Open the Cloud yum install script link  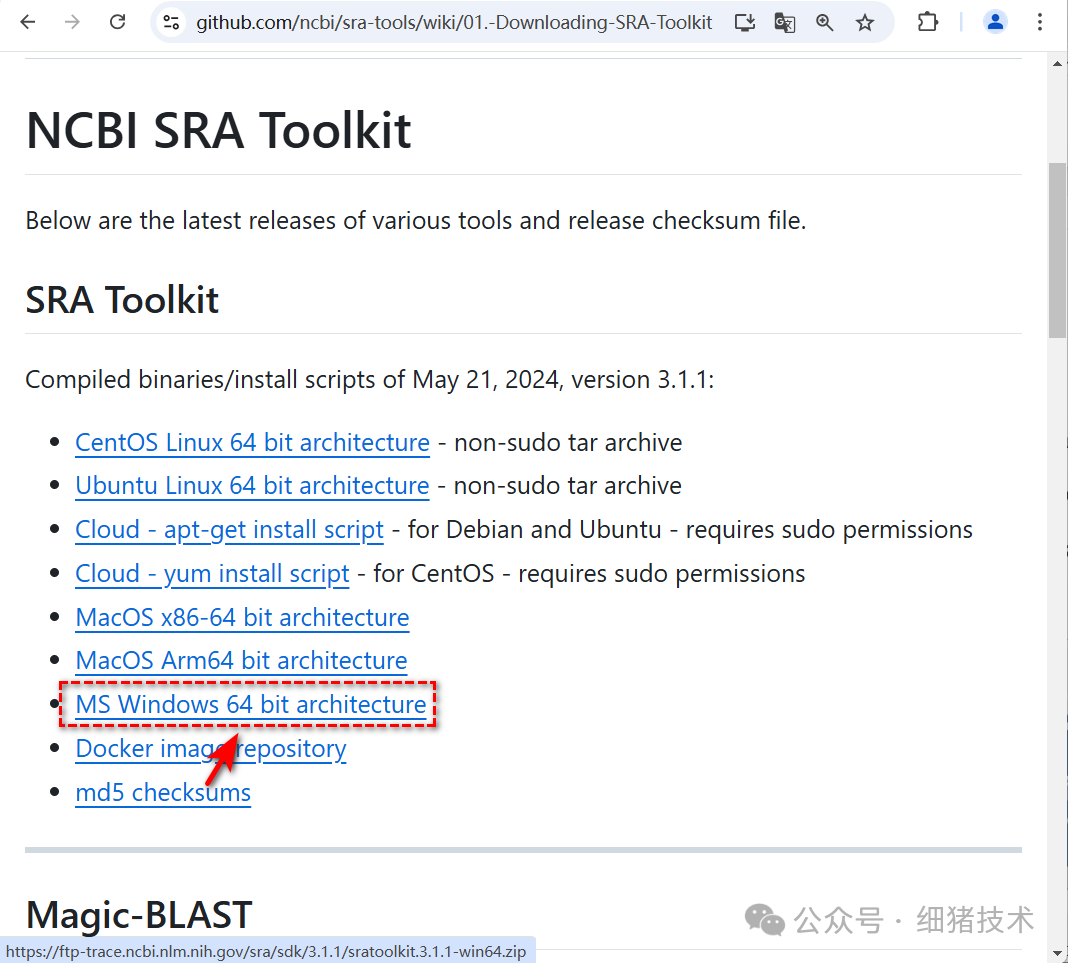click(x=212, y=573)
